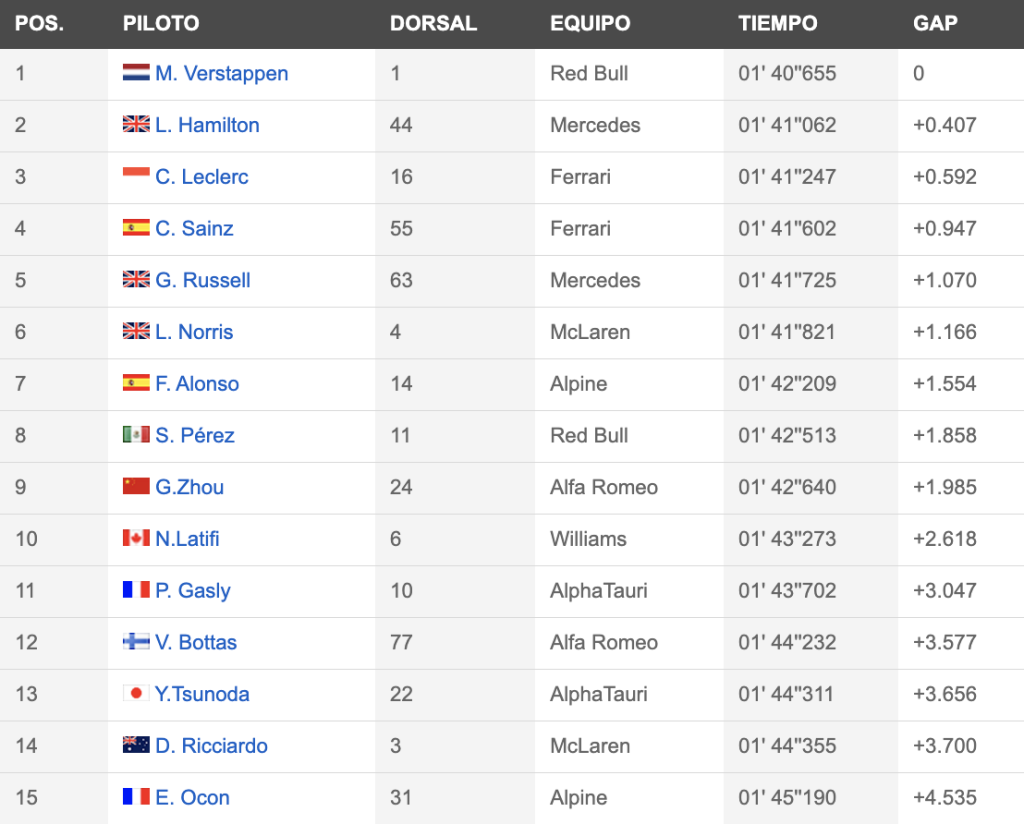Open G. Russell driver page

(x=202, y=280)
